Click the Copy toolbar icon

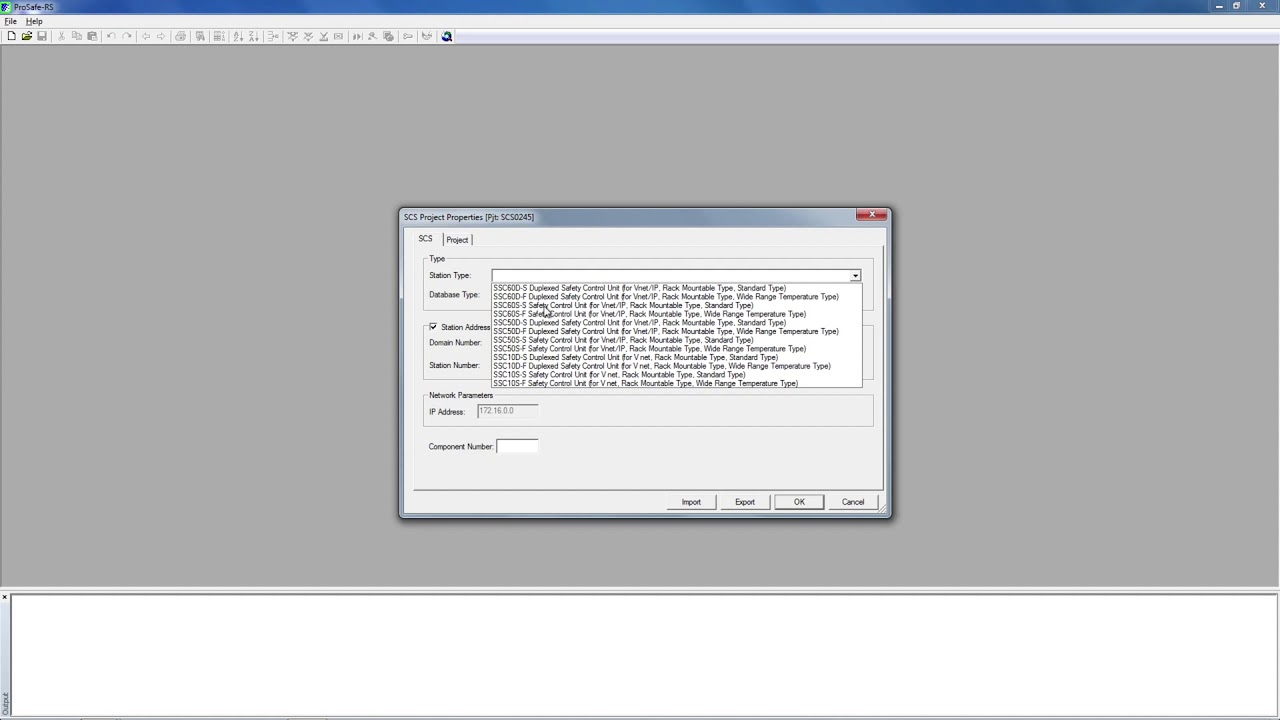(77, 36)
